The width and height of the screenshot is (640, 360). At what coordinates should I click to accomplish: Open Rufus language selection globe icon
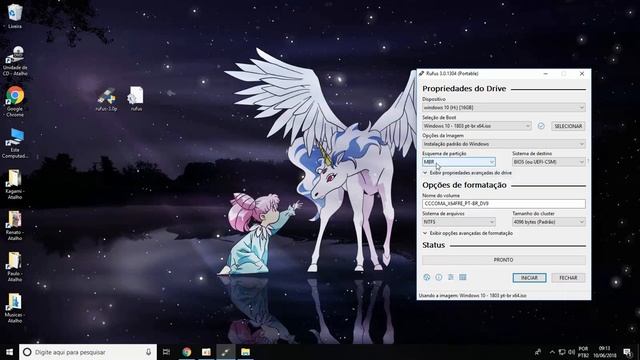click(x=427, y=277)
